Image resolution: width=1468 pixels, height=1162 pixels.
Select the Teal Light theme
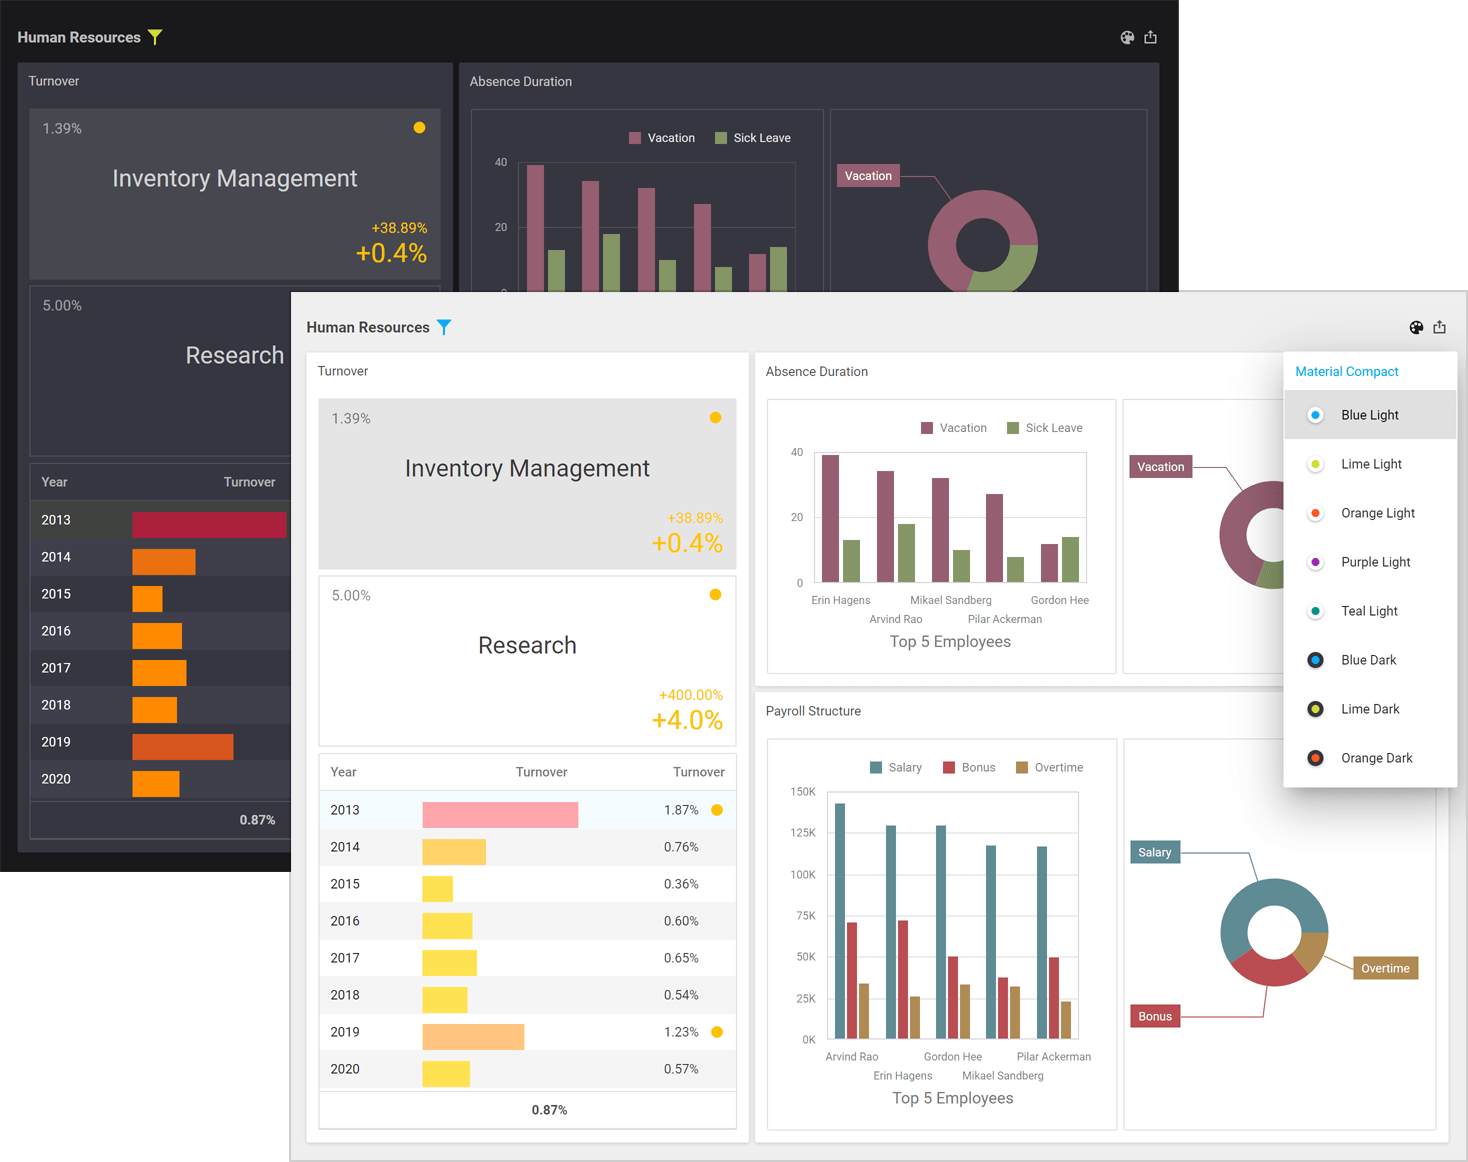tap(1369, 611)
